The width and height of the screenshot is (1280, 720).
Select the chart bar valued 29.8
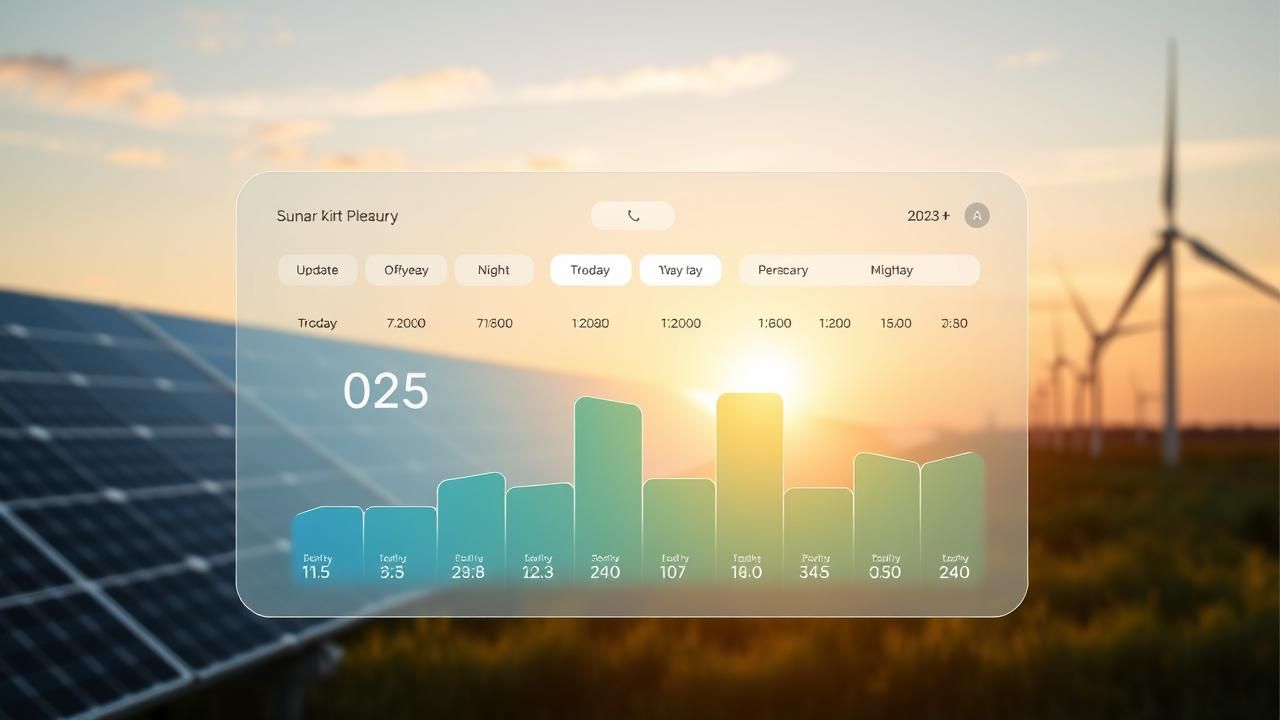[x=471, y=529]
